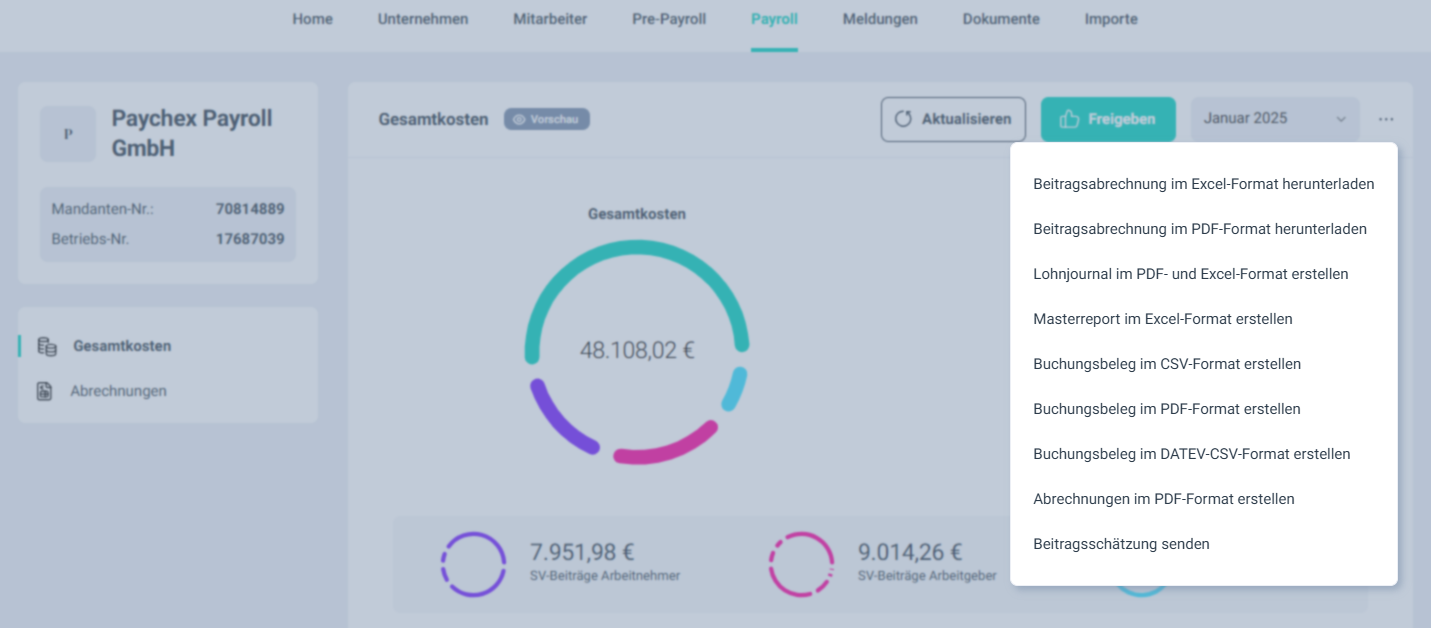Select Masterreport im Excel-Format erstellen

(1162, 319)
